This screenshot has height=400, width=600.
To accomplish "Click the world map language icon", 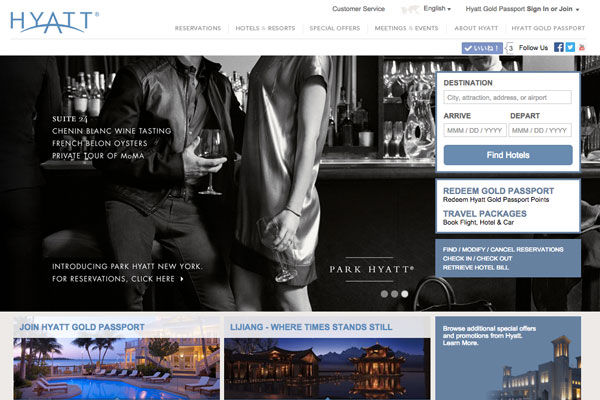I will pos(410,10).
